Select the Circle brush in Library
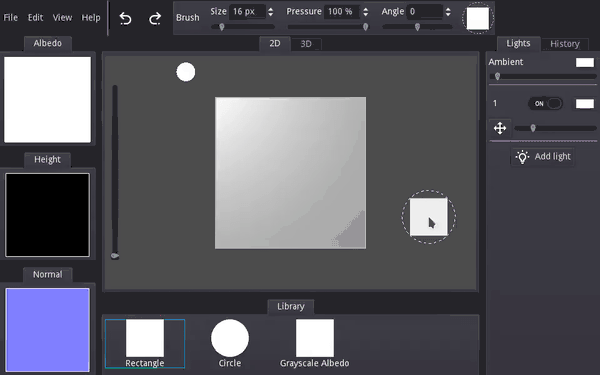The image size is (600, 375). [230, 343]
